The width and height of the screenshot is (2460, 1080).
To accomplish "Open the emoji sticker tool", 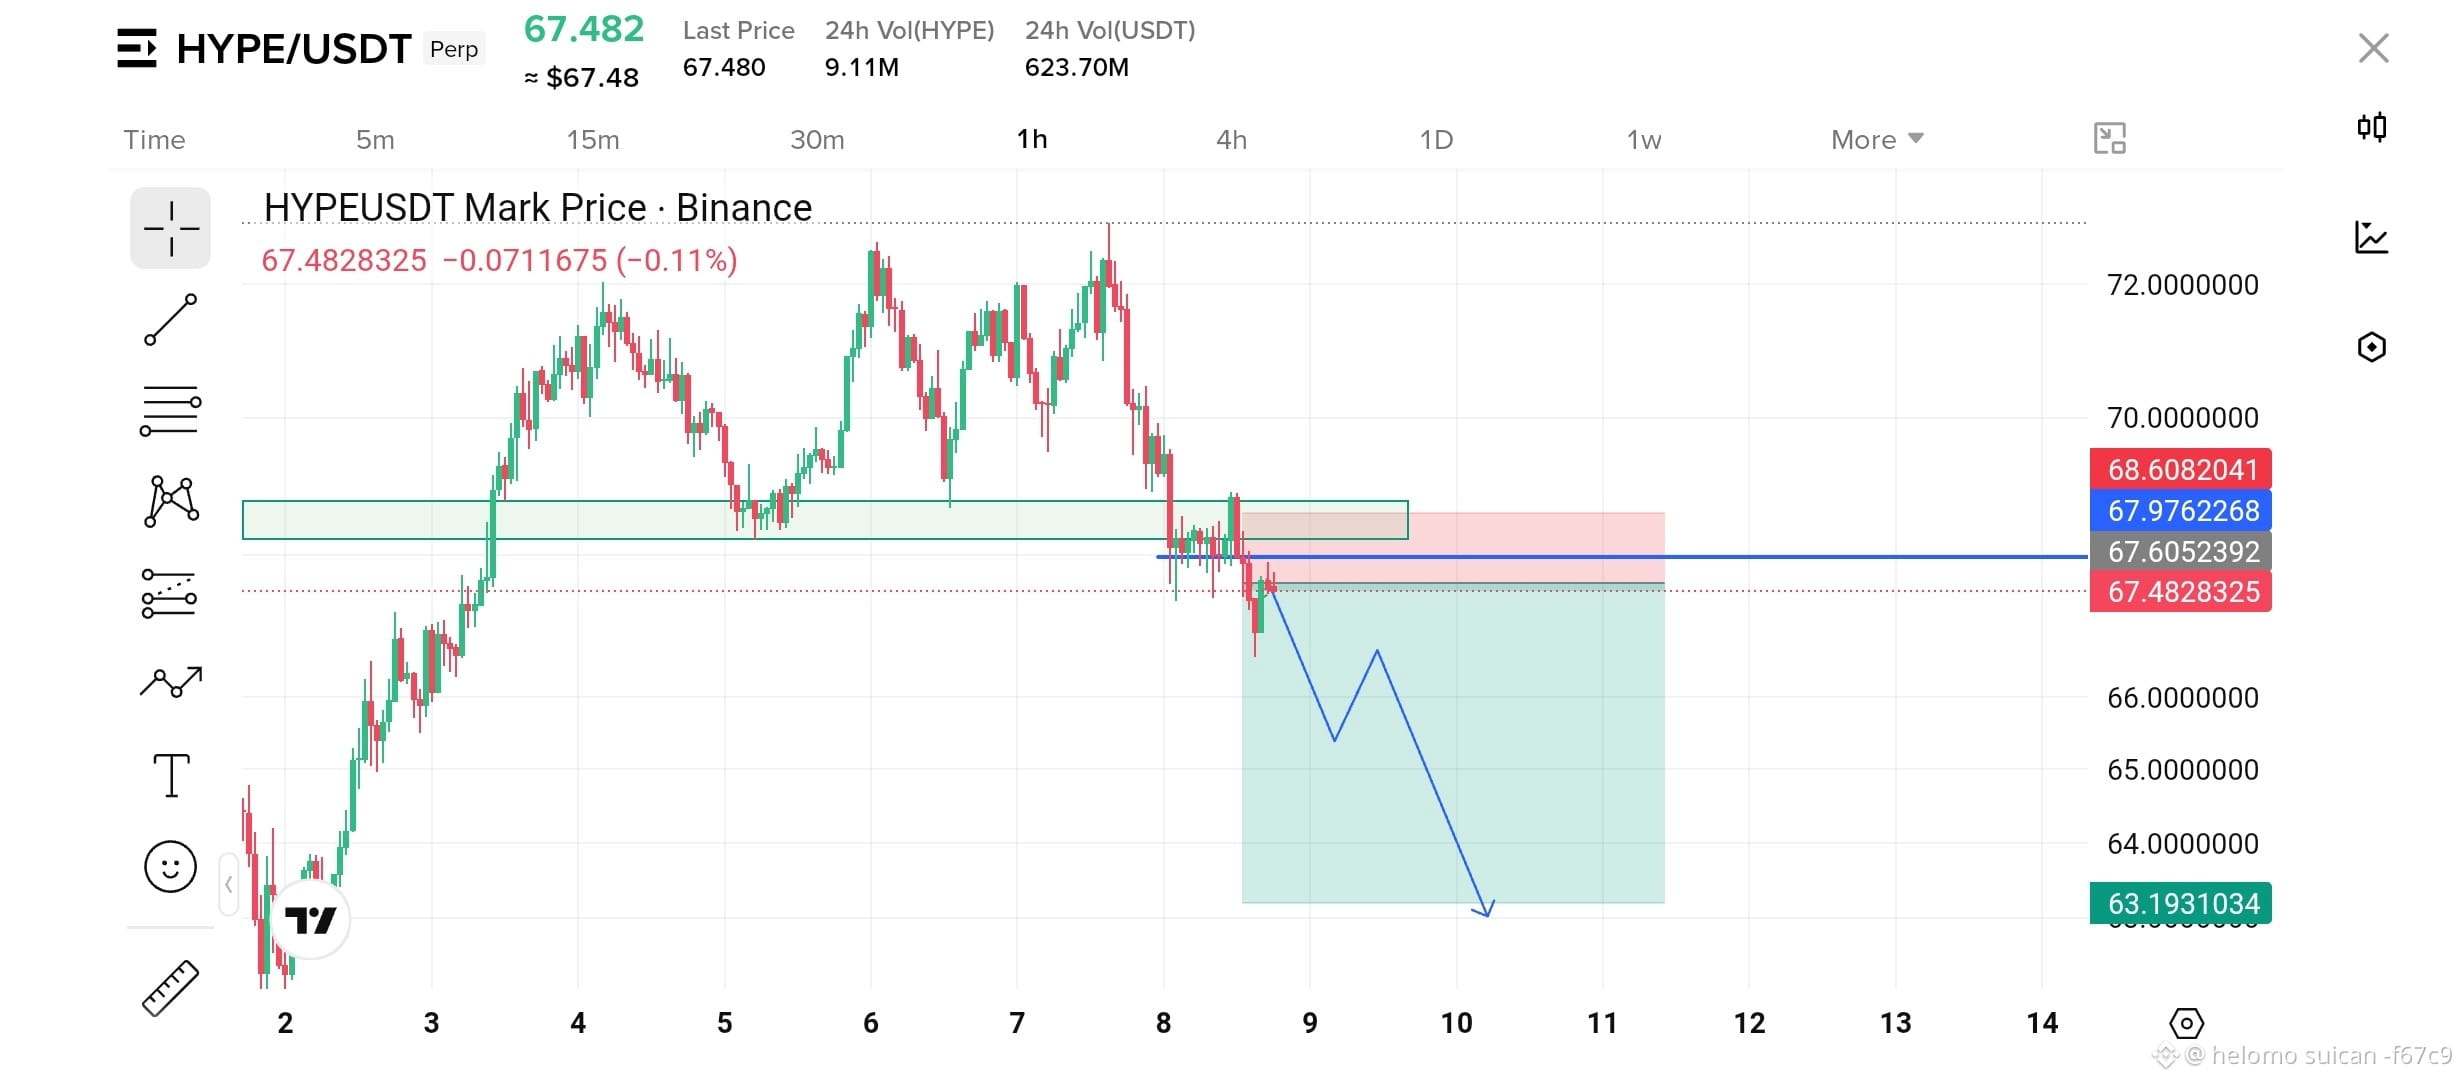I will (171, 866).
